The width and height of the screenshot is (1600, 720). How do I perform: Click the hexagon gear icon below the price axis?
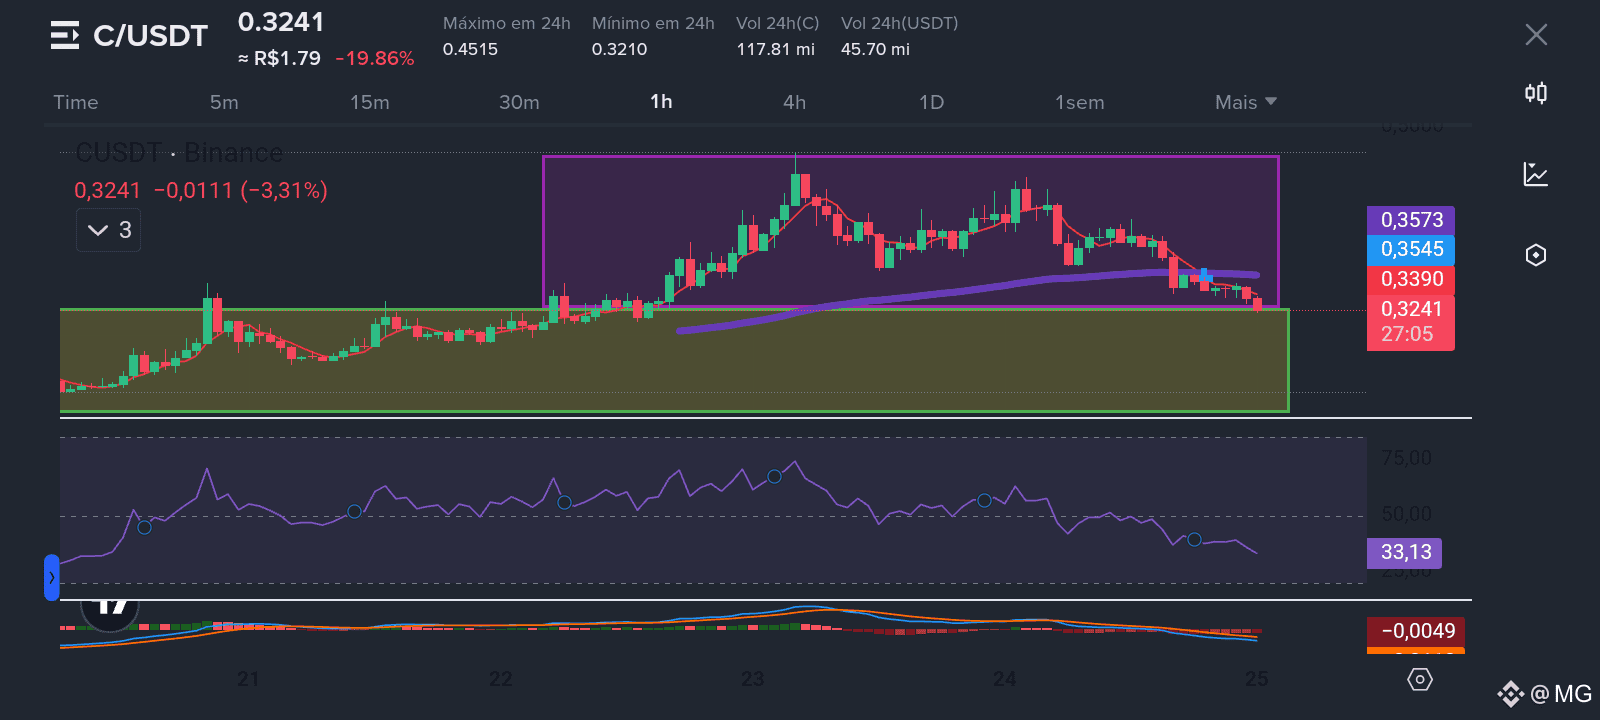click(x=1420, y=680)
